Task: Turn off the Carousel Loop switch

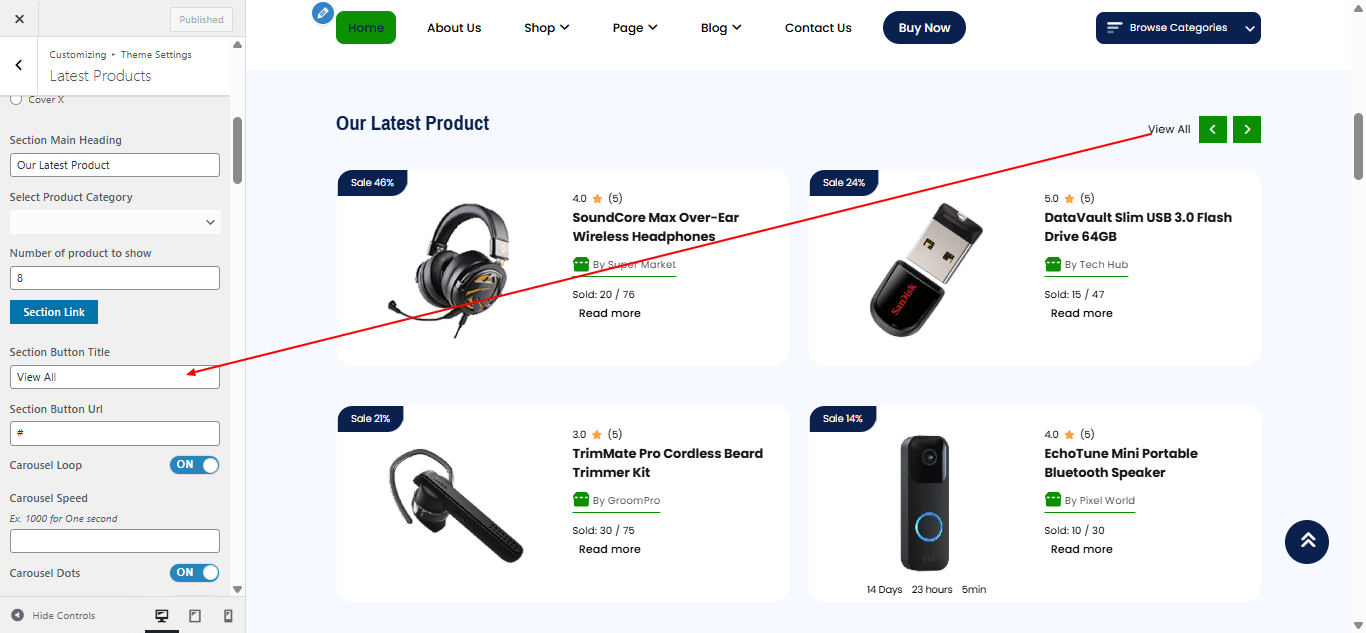Action: pyautogui.click(x=194, y=465)
